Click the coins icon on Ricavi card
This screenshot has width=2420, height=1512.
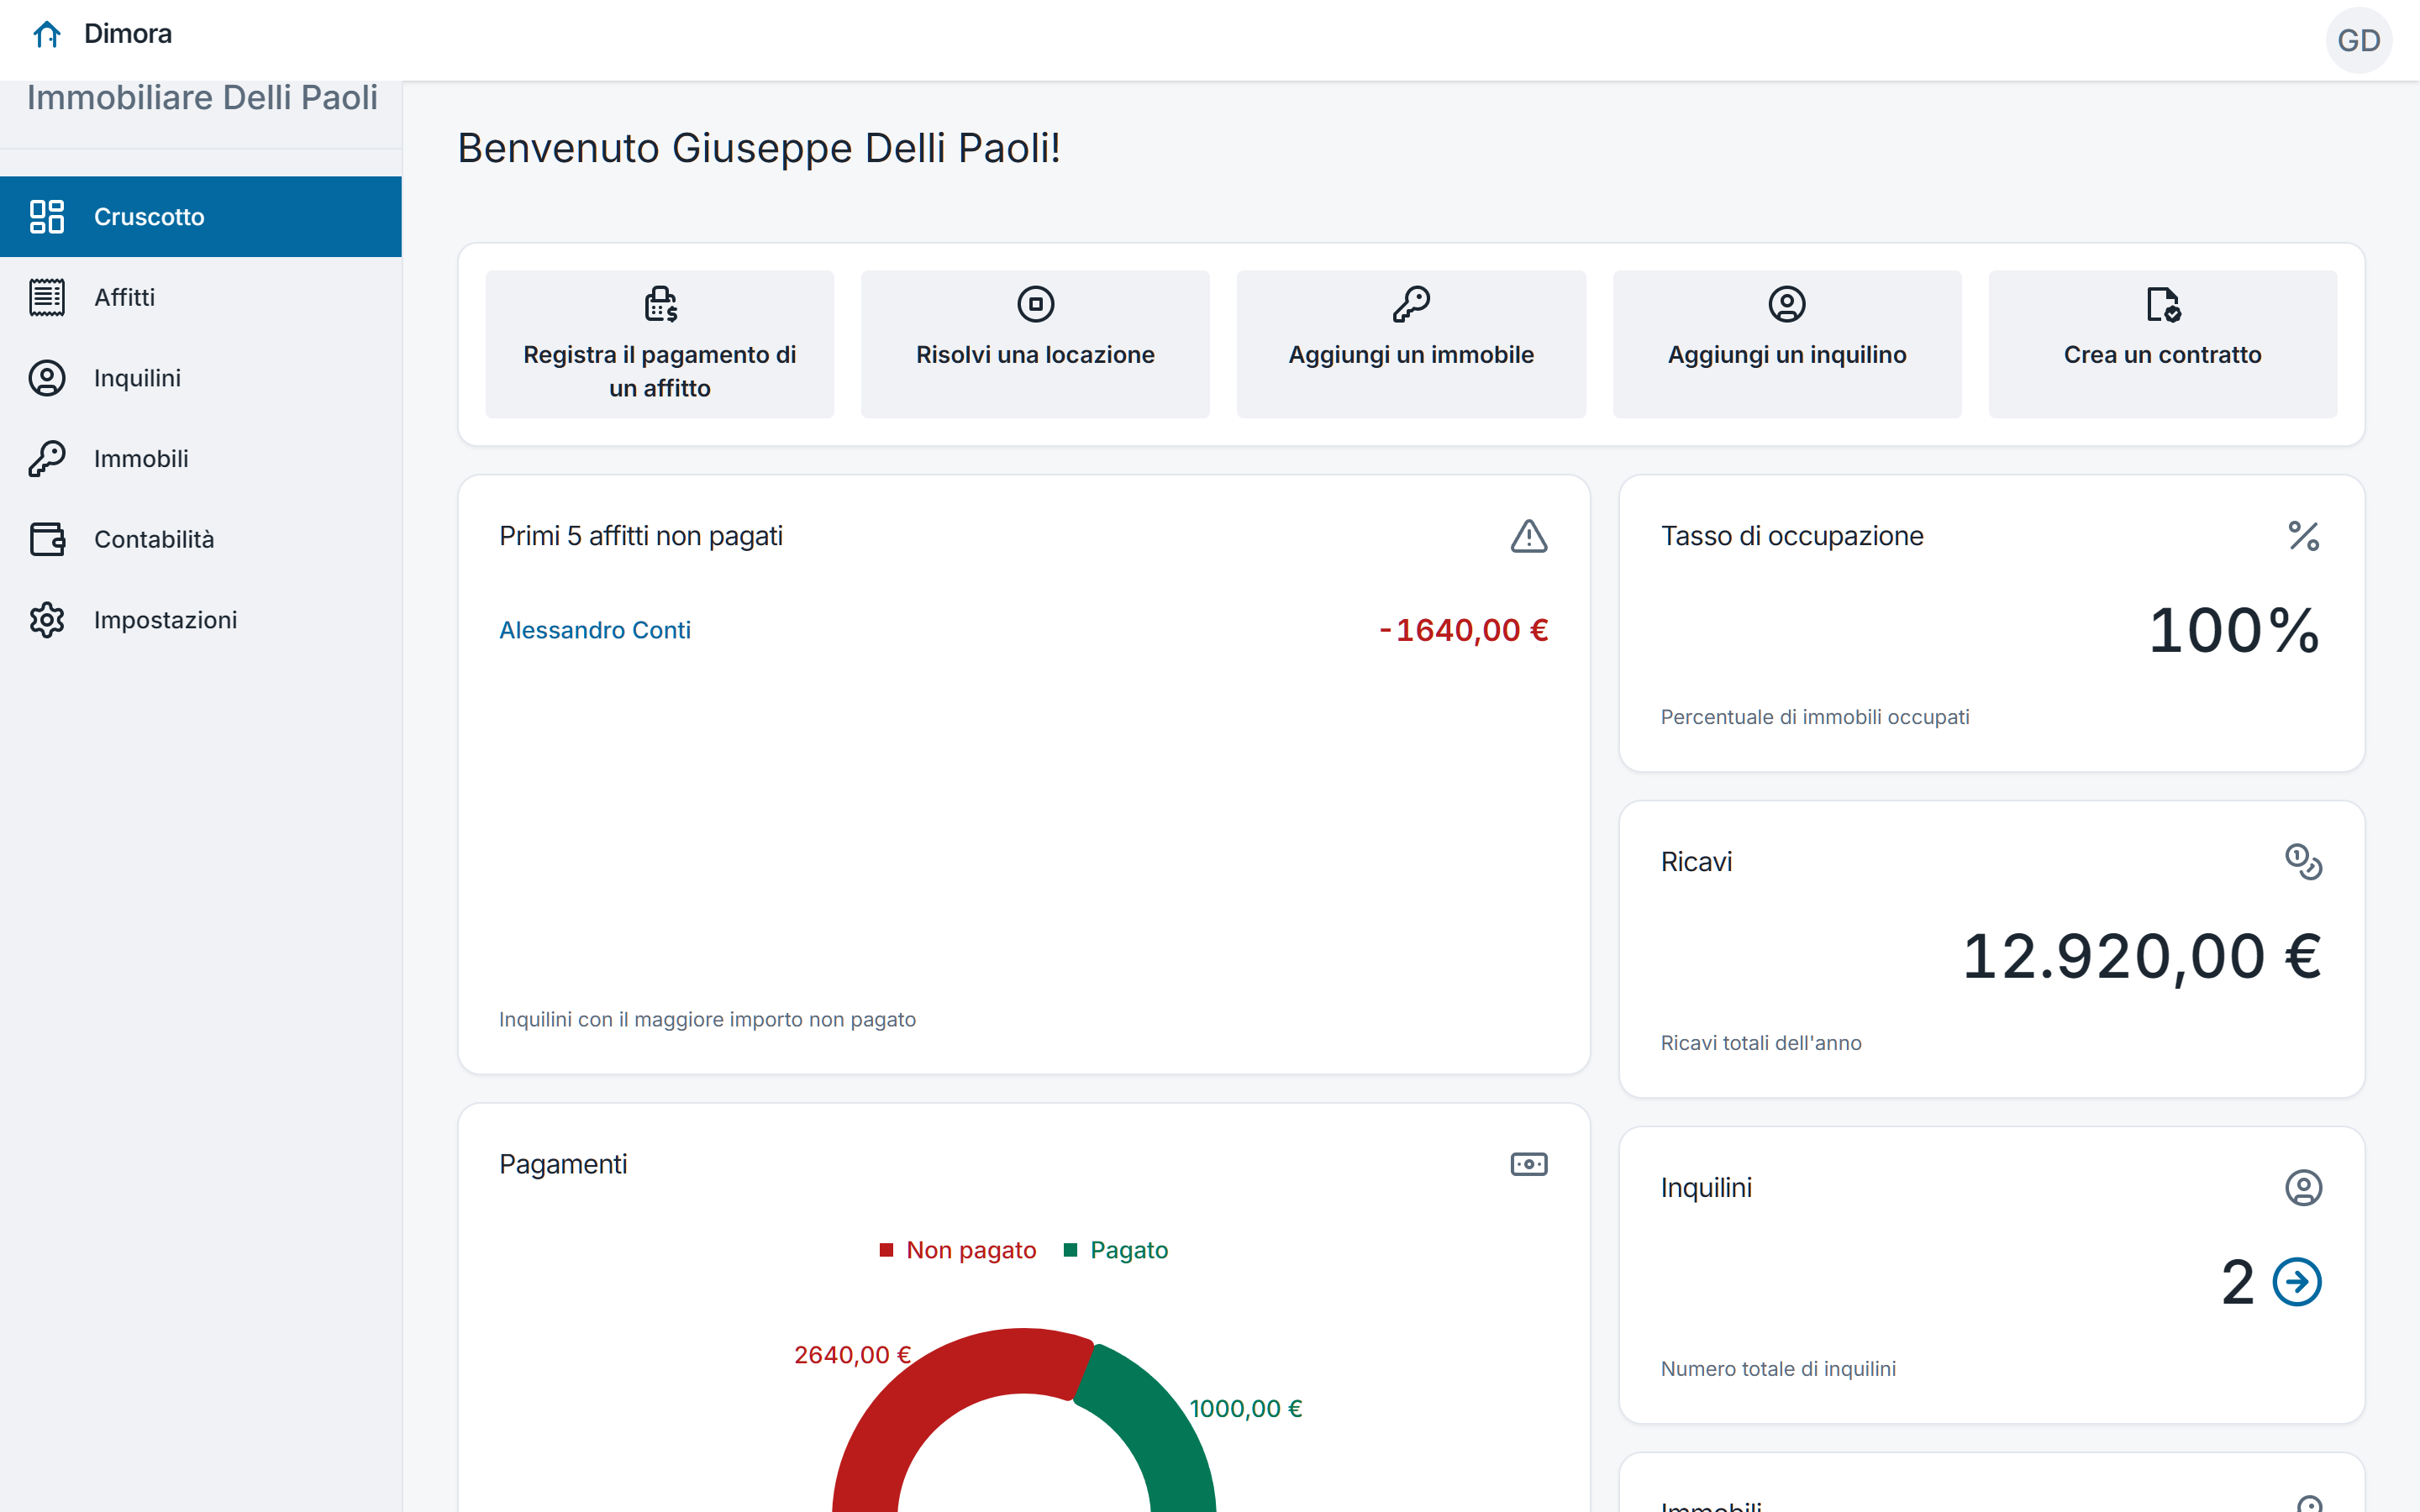pos(2304,862)
